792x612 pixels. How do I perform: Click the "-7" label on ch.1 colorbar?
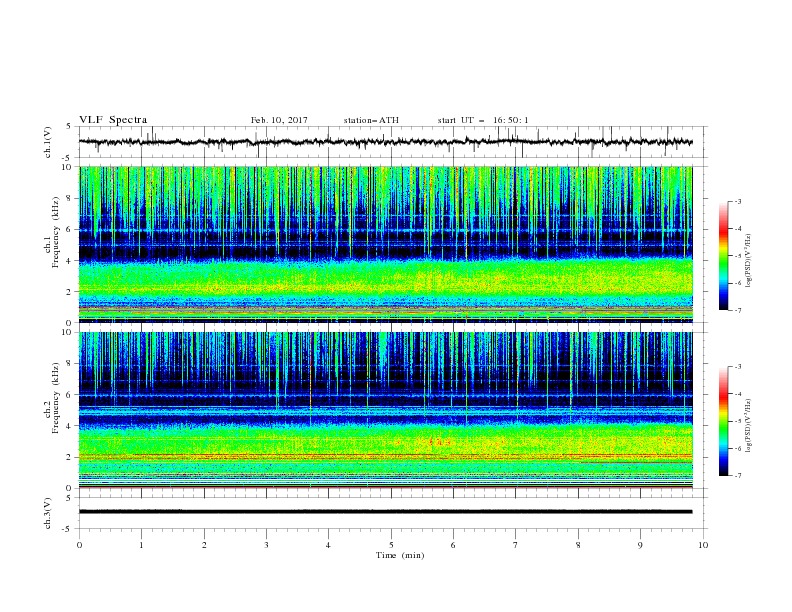click(737, 310)
